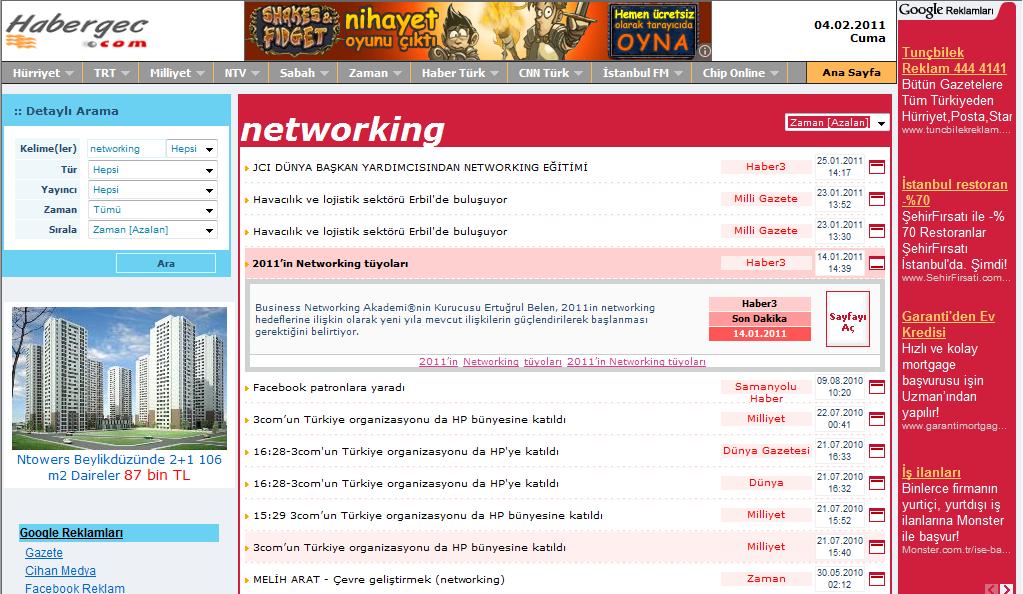Open the Chip Online menu item
Image resolution: width=1023 pixels, height=594 pixels.
click(x=740, y=73)
